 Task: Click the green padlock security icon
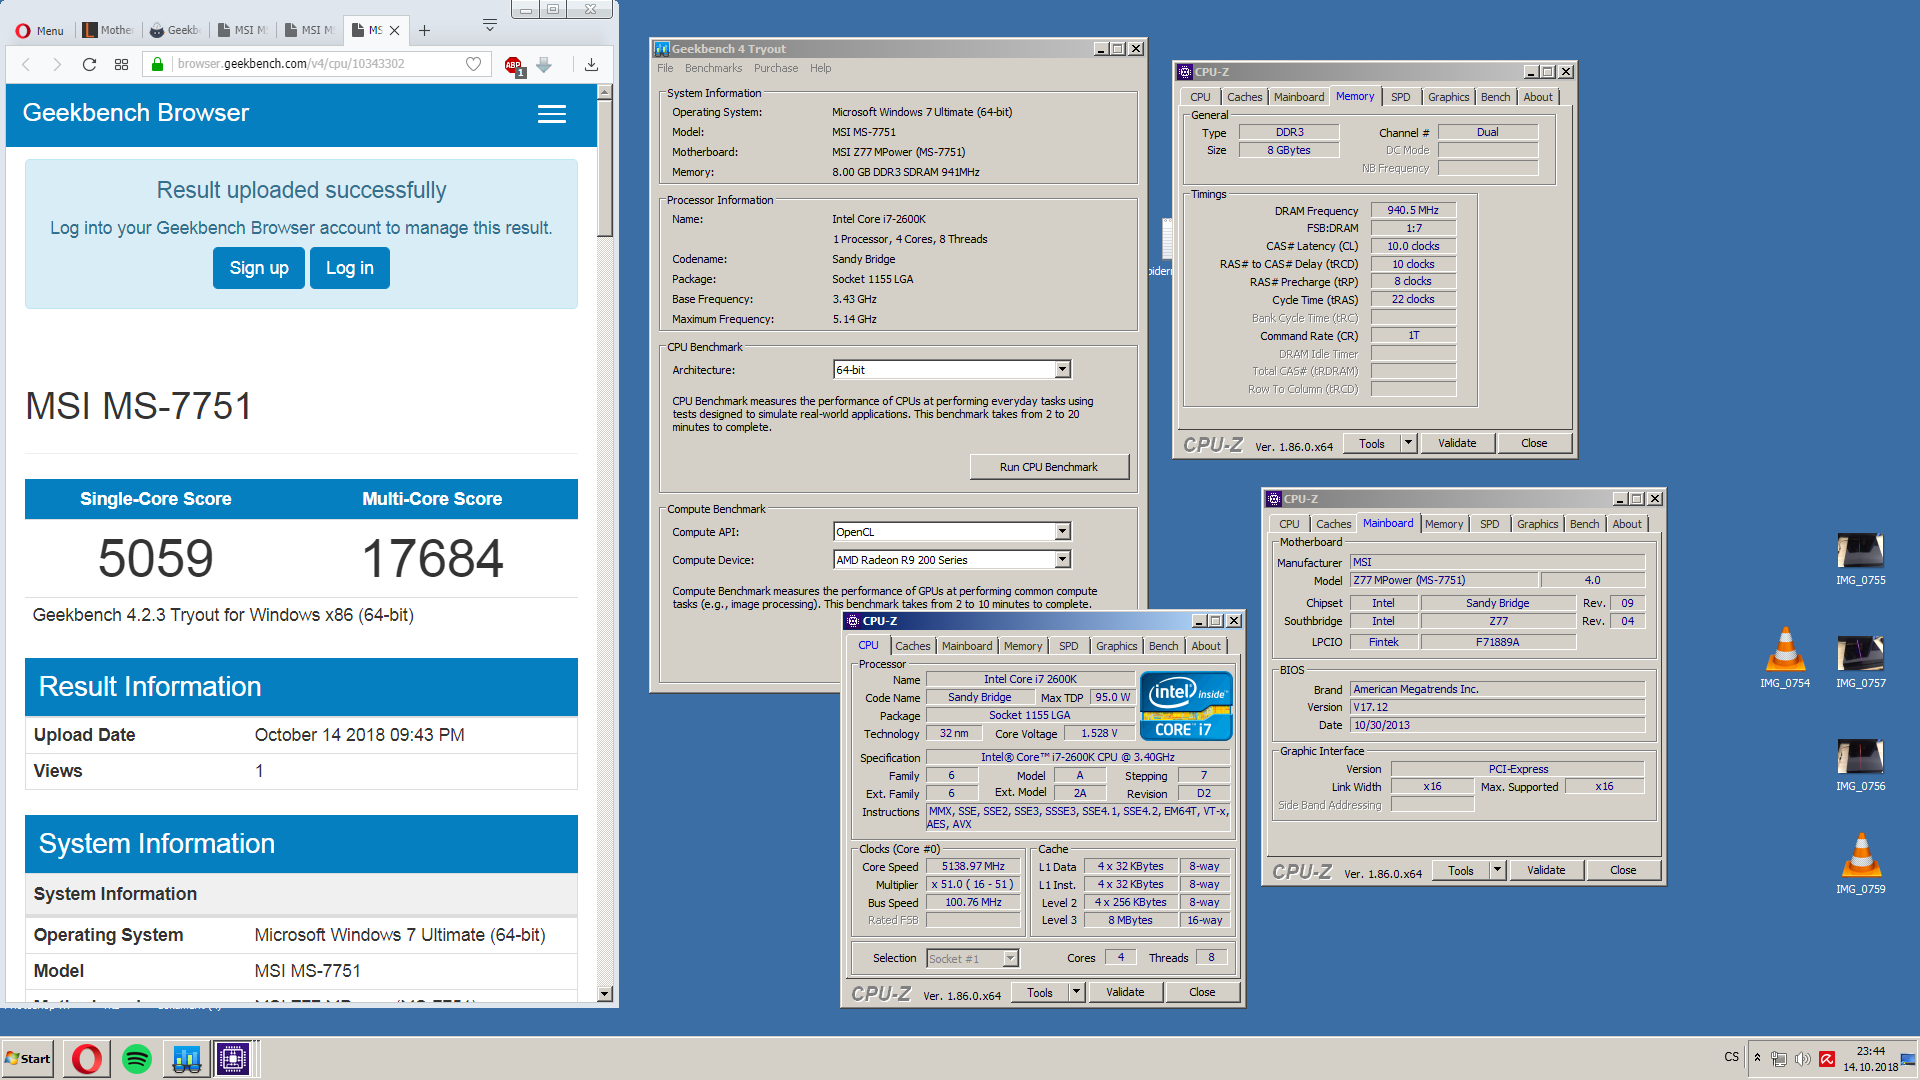157,64
